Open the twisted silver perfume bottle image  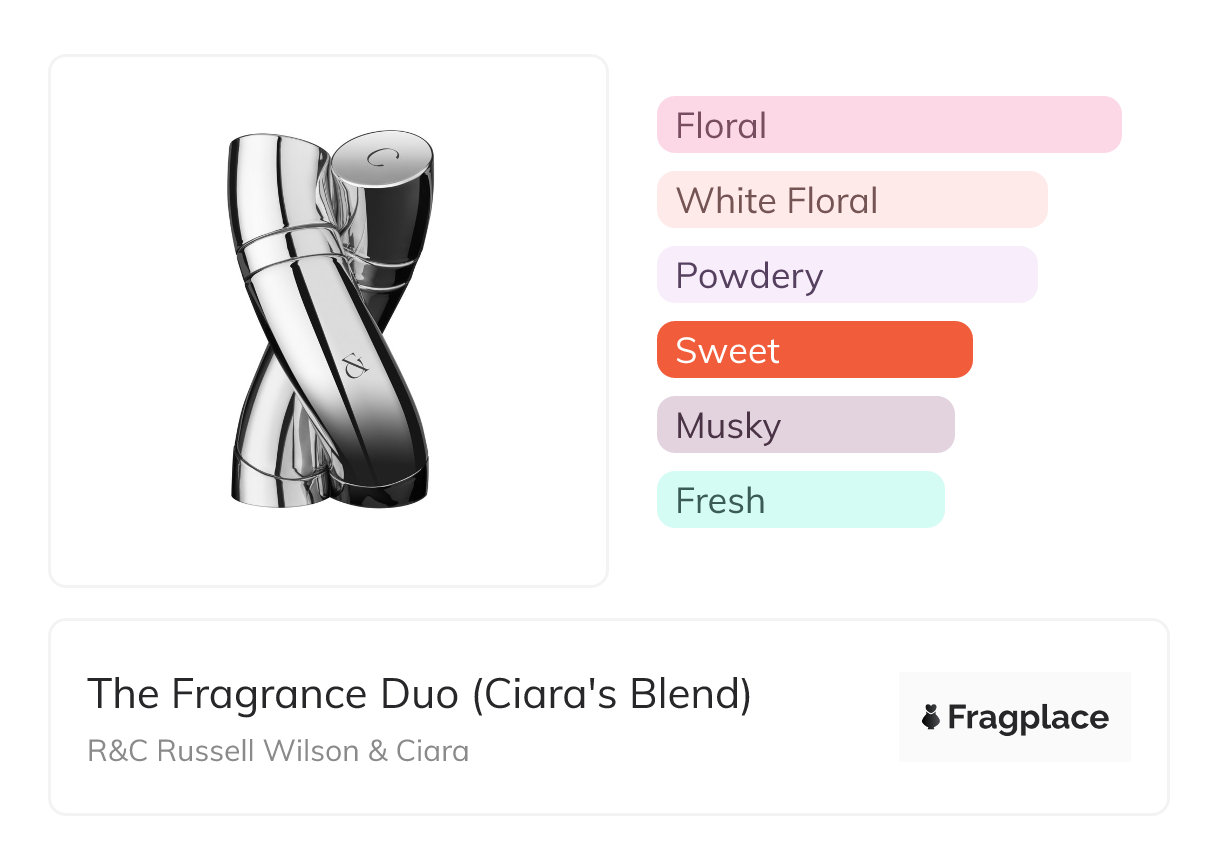click(x=329, y=320)
